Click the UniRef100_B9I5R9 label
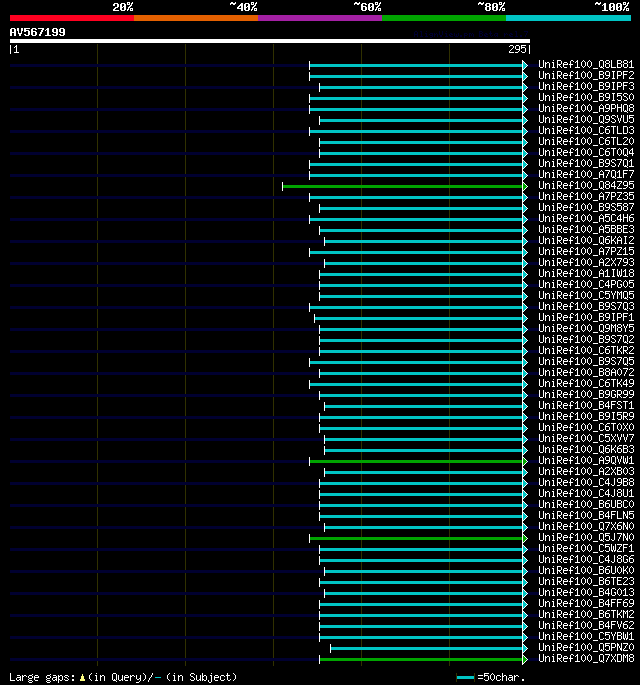The image size is (640, 685). 586,416
